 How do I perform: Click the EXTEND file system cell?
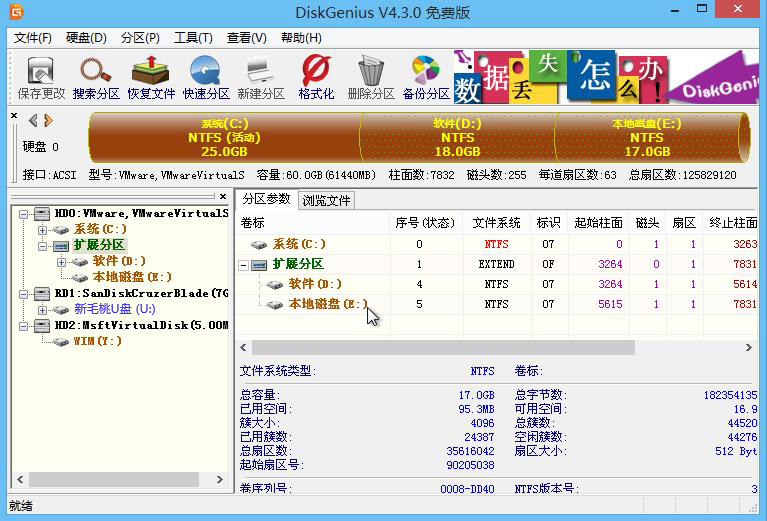click(496, 265)
